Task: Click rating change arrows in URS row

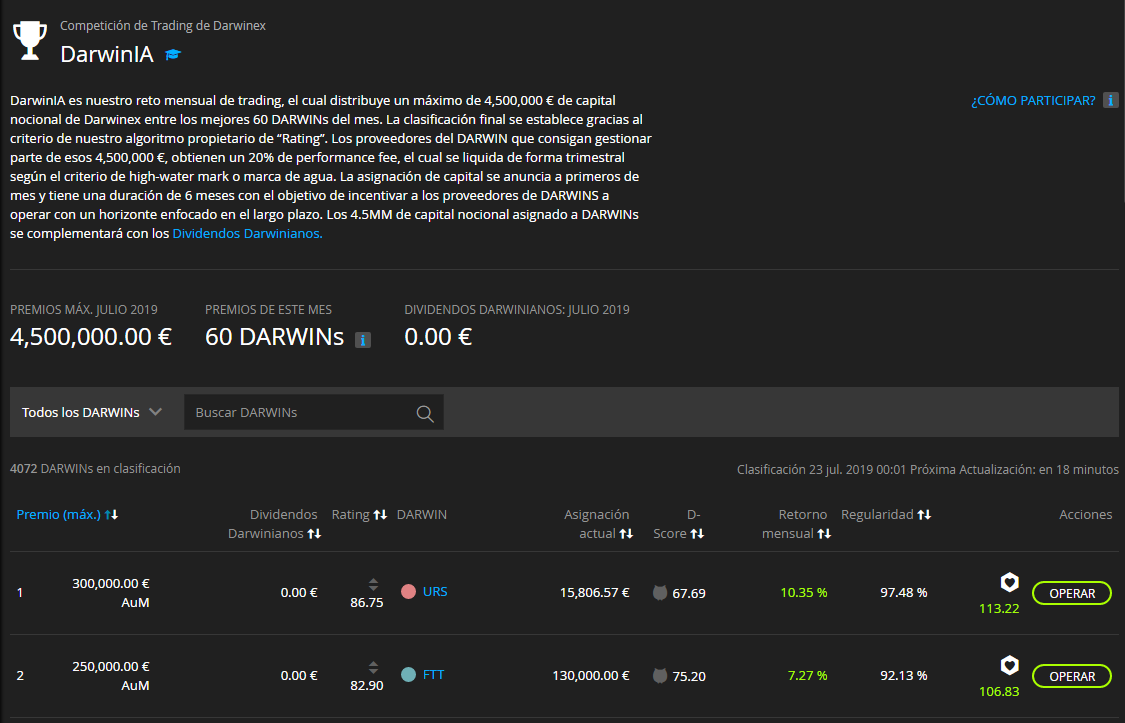Action: pyautogui.click(x=373, y=584)
